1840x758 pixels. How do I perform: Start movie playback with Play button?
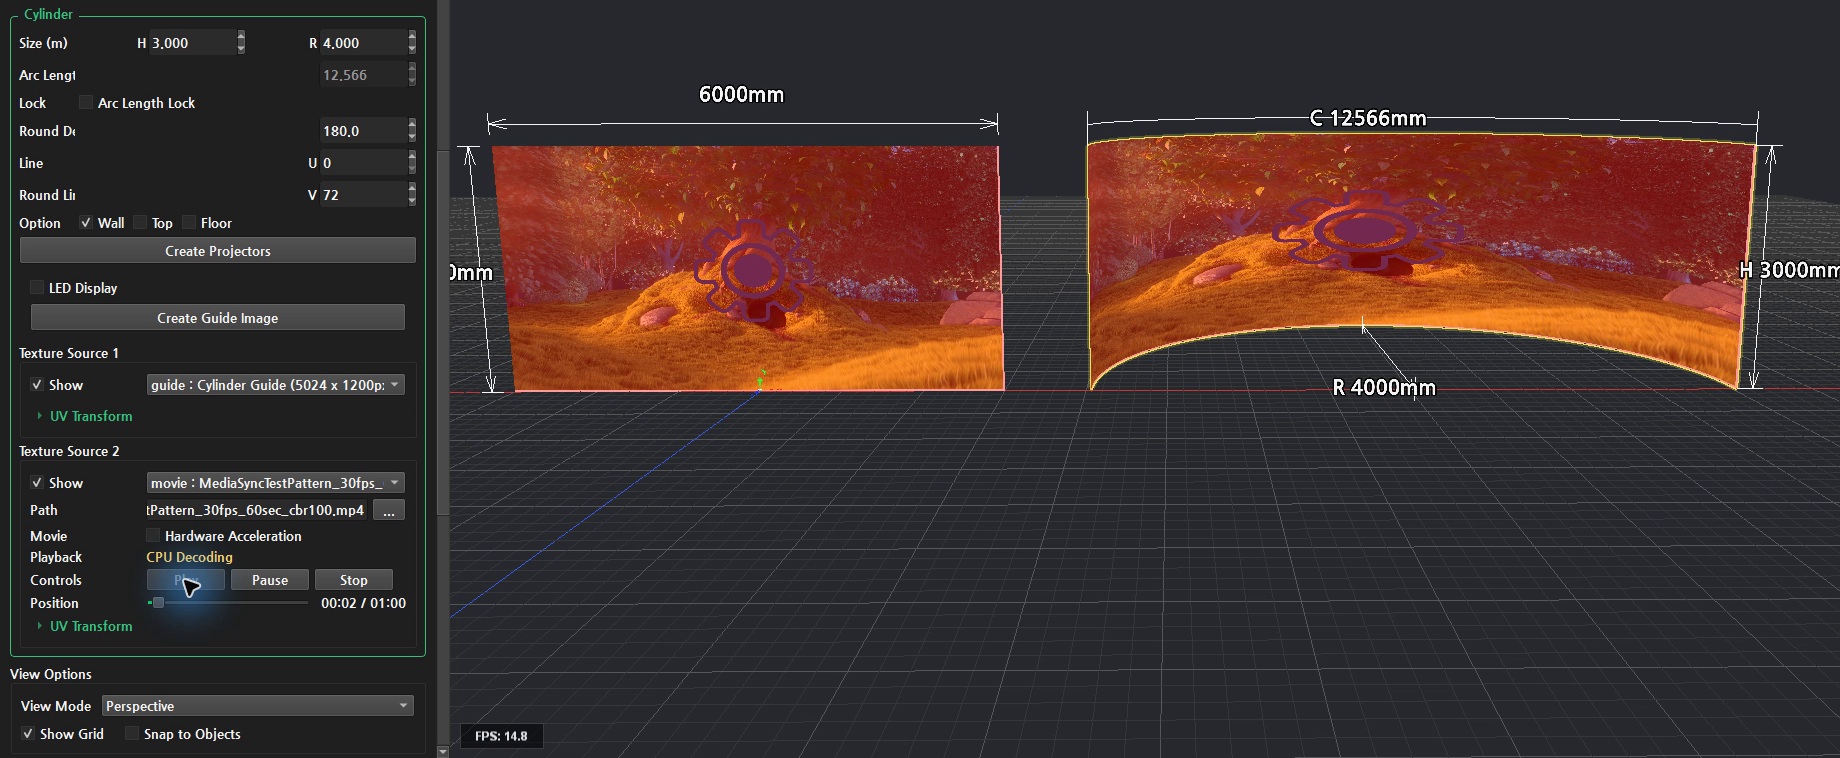pos(186,580)
